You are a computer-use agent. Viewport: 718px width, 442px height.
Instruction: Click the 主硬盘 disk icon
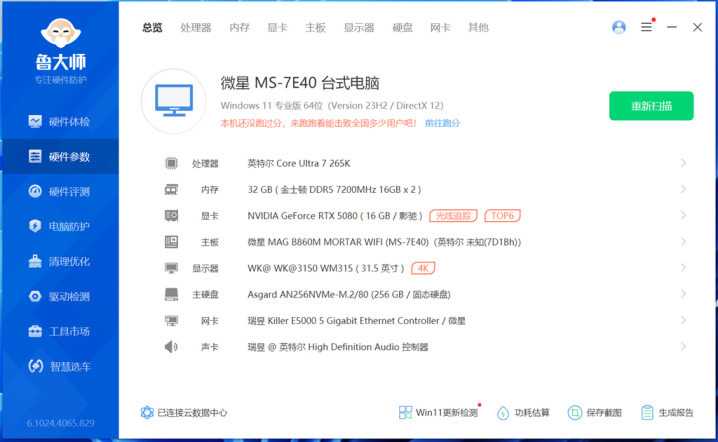pos(171,294)
